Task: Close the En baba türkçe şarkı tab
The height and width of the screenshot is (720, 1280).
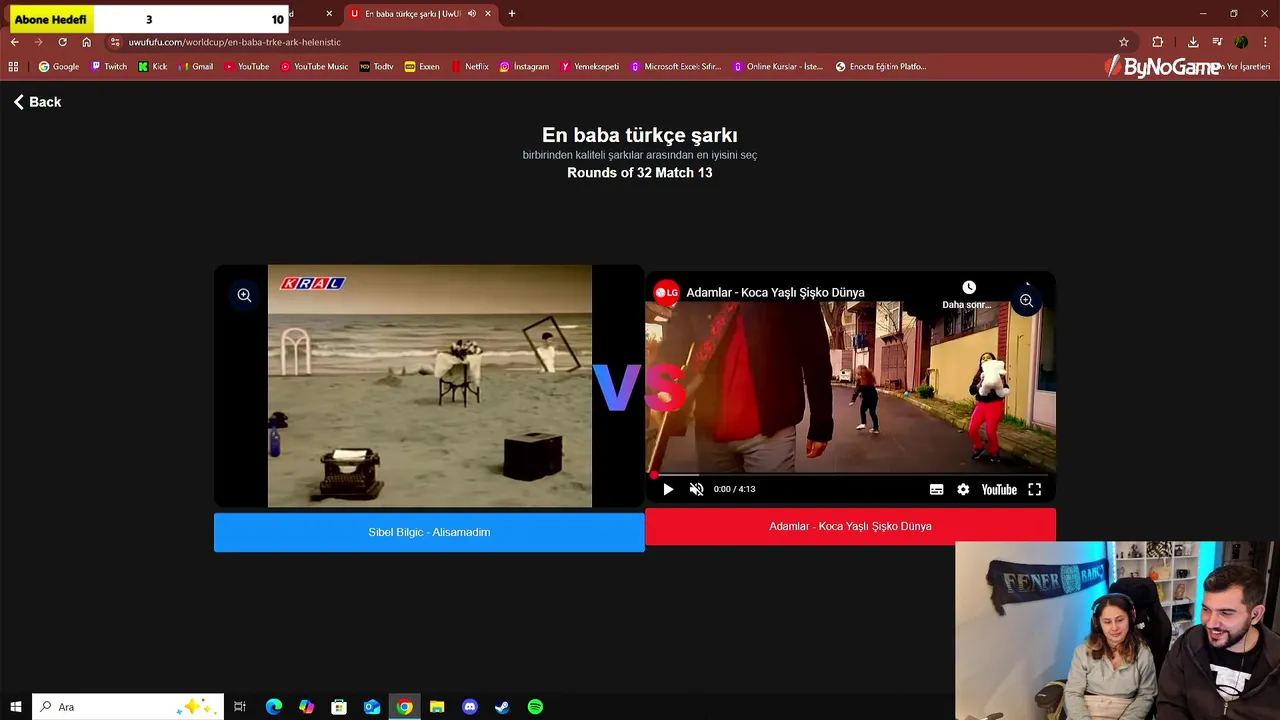Action: coord(488,14)
